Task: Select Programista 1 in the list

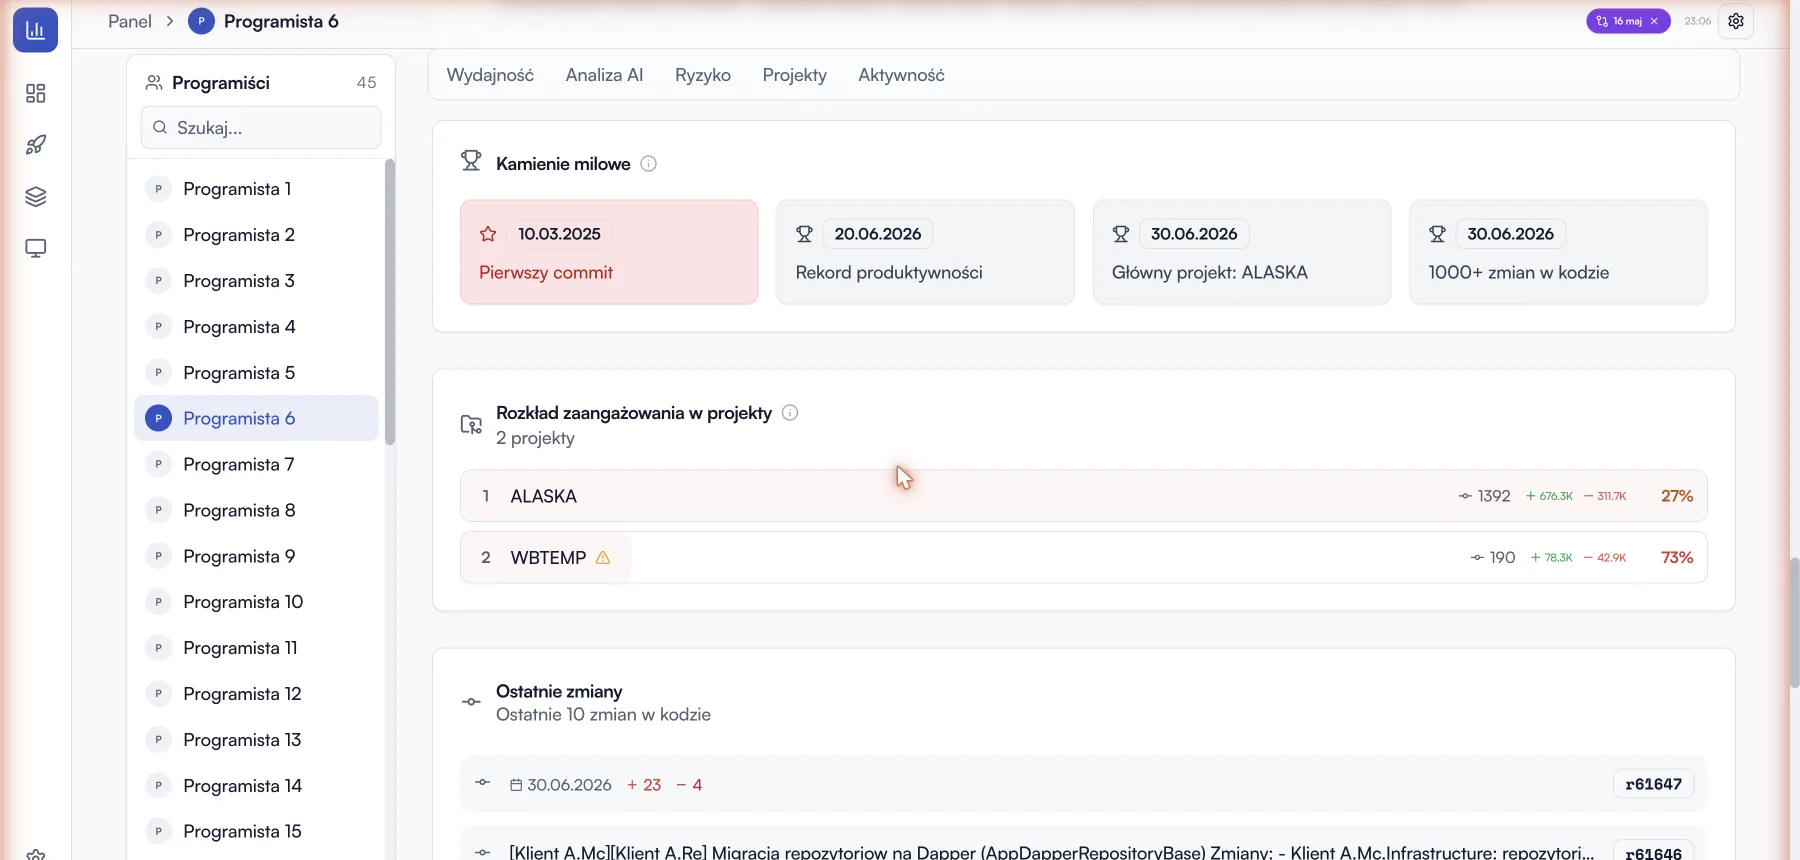Action: (257, 189)
